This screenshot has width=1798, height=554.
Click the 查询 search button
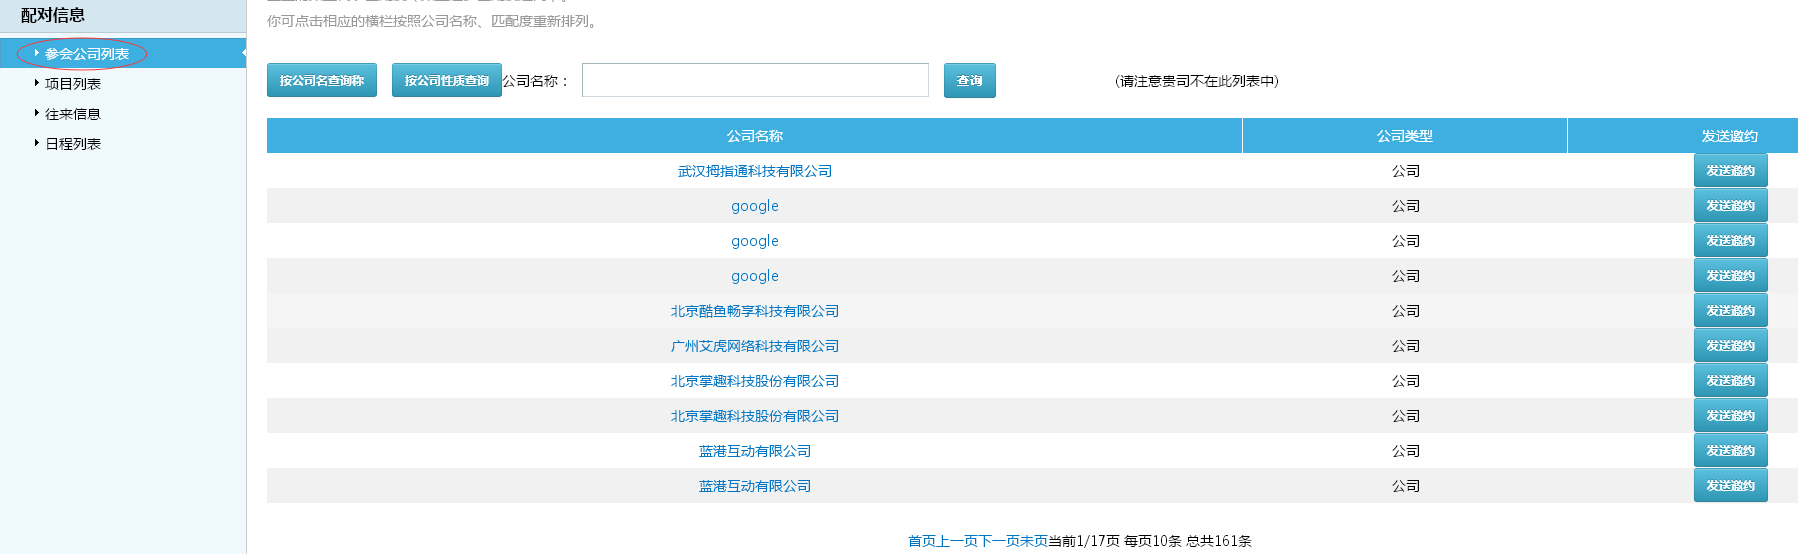pos(969,81)
